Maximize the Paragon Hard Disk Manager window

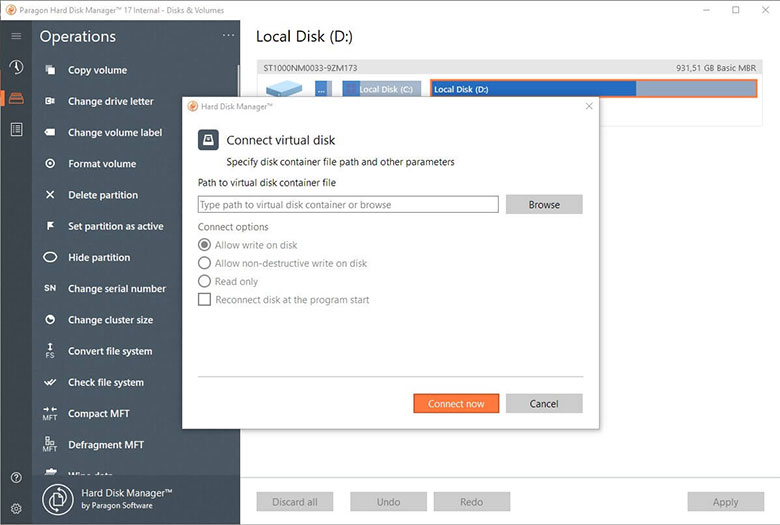coord(736,10)
